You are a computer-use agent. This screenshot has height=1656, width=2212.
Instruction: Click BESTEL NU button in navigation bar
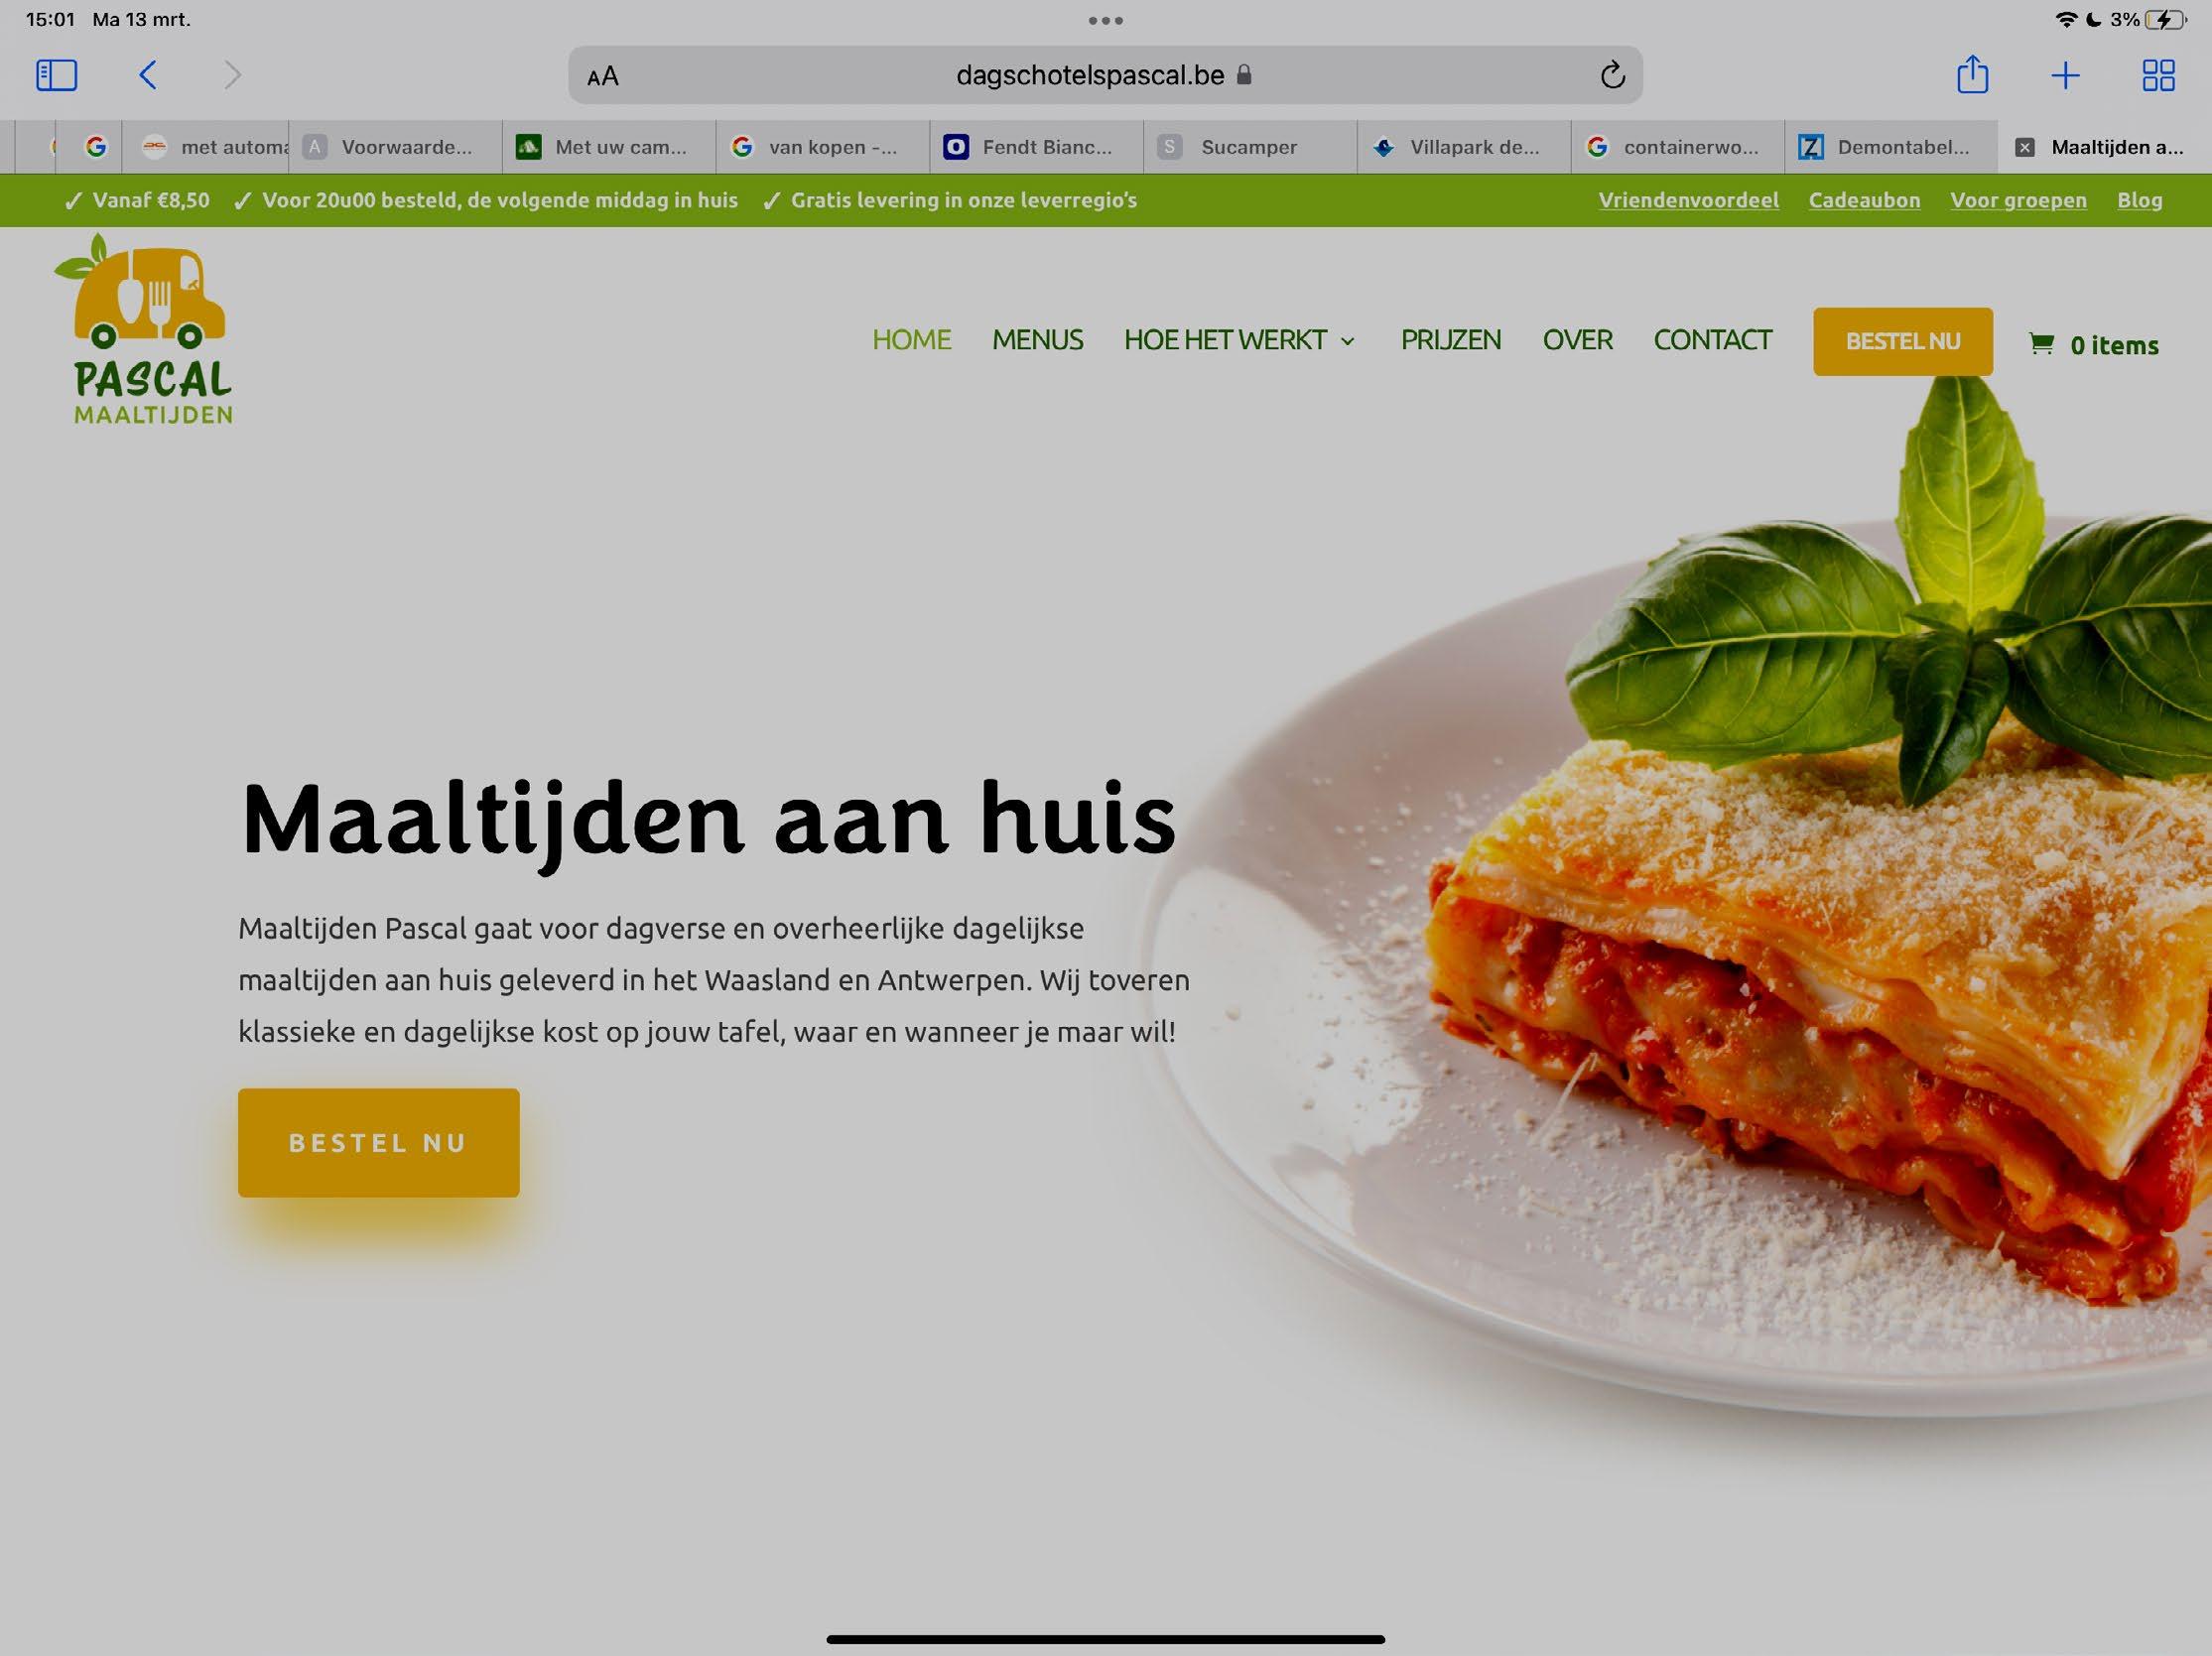coord(1903,341)
